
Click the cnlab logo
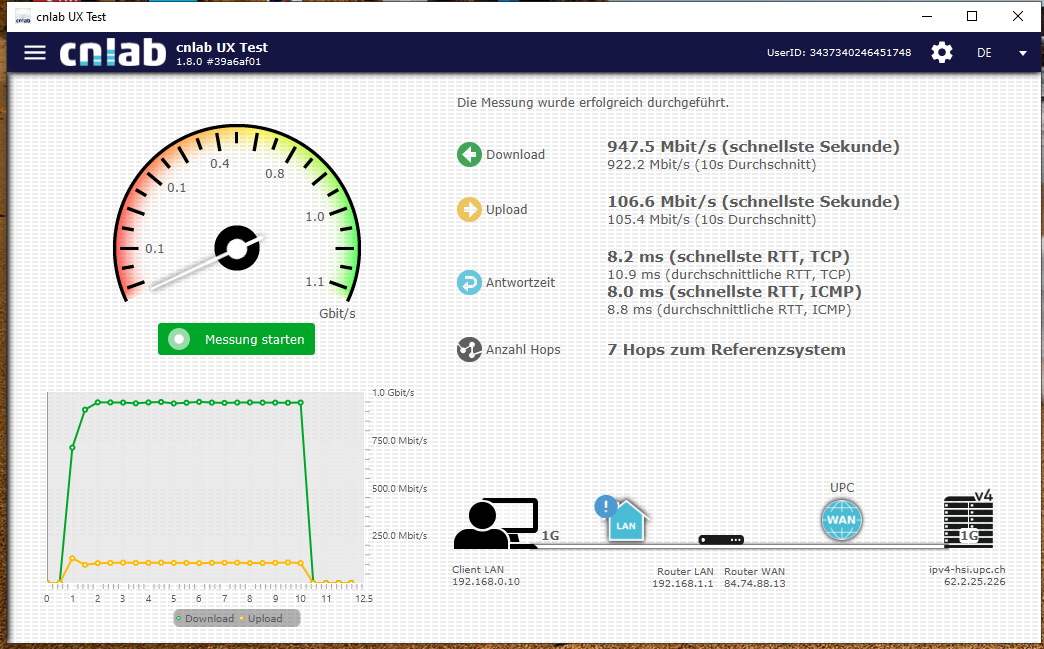point(112,53)
